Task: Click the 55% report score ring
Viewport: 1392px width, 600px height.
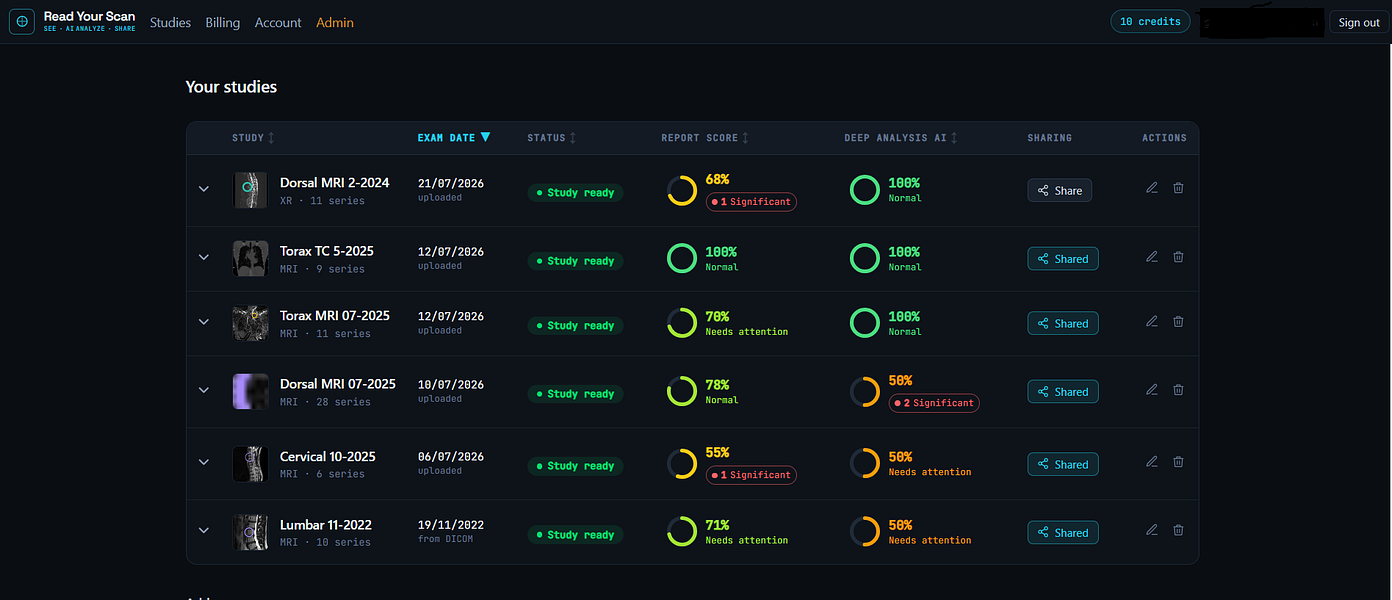Action: click(x=682, y=464)
